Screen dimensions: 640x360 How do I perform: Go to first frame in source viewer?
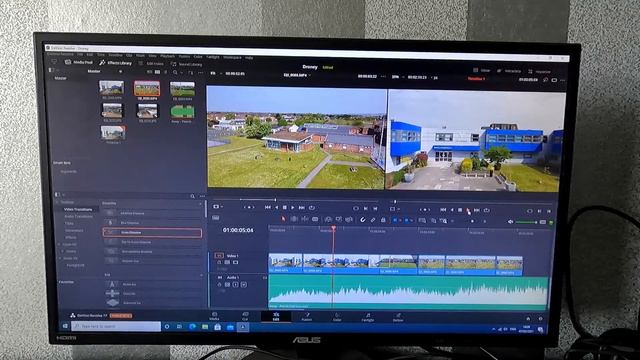pos(267,207)
